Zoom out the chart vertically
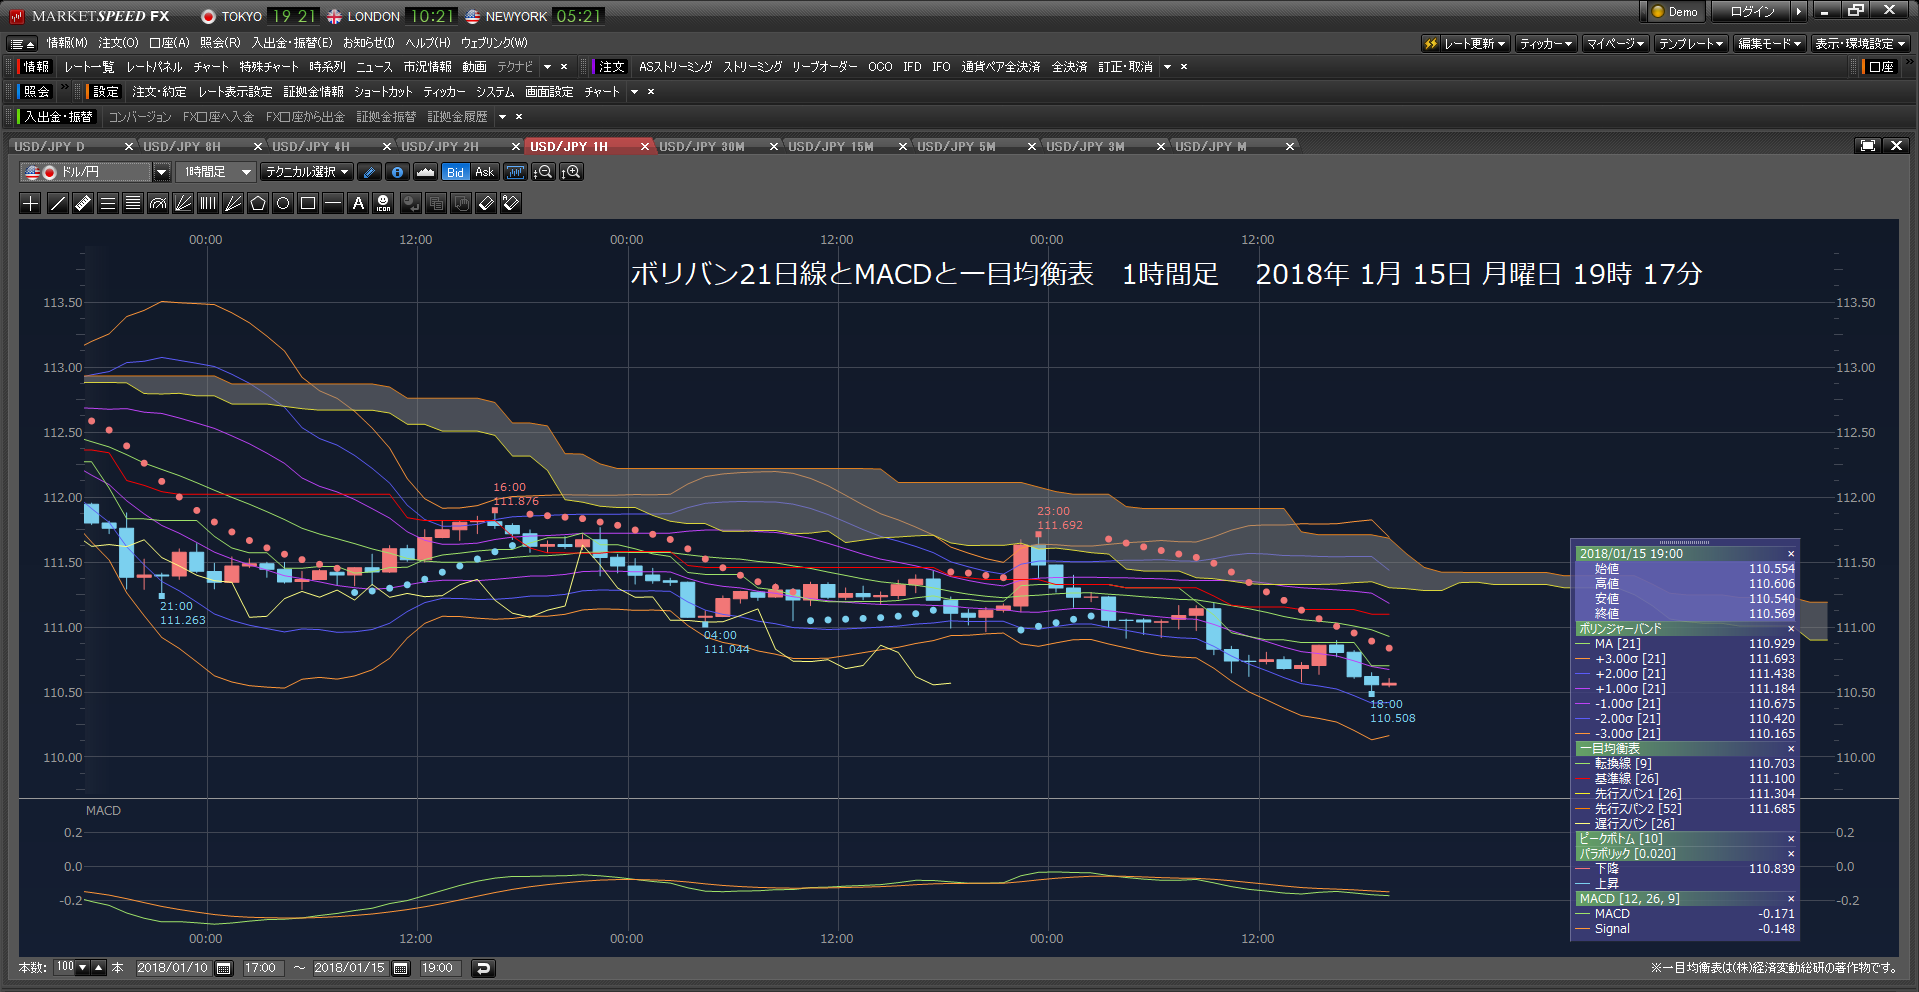 (543, 172)
